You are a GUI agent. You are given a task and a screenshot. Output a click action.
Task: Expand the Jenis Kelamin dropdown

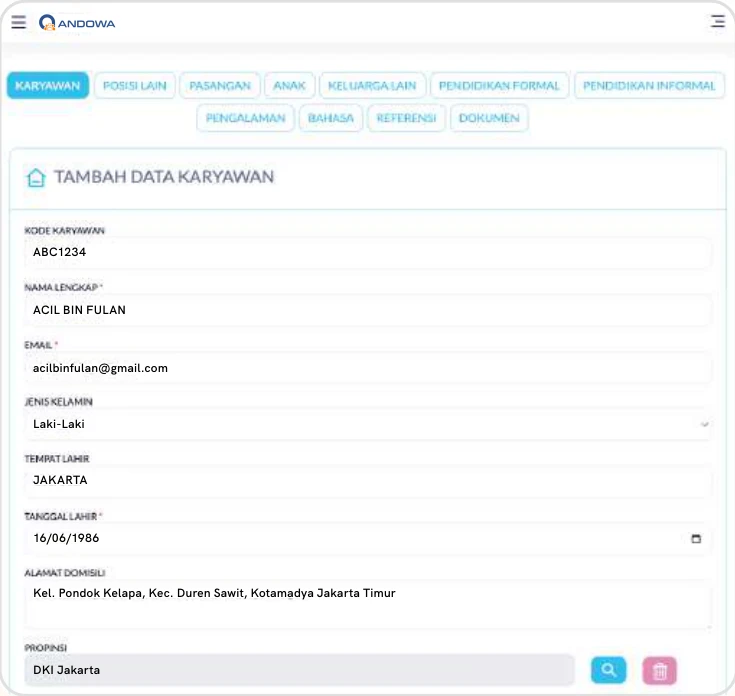[x=368, y=424]
